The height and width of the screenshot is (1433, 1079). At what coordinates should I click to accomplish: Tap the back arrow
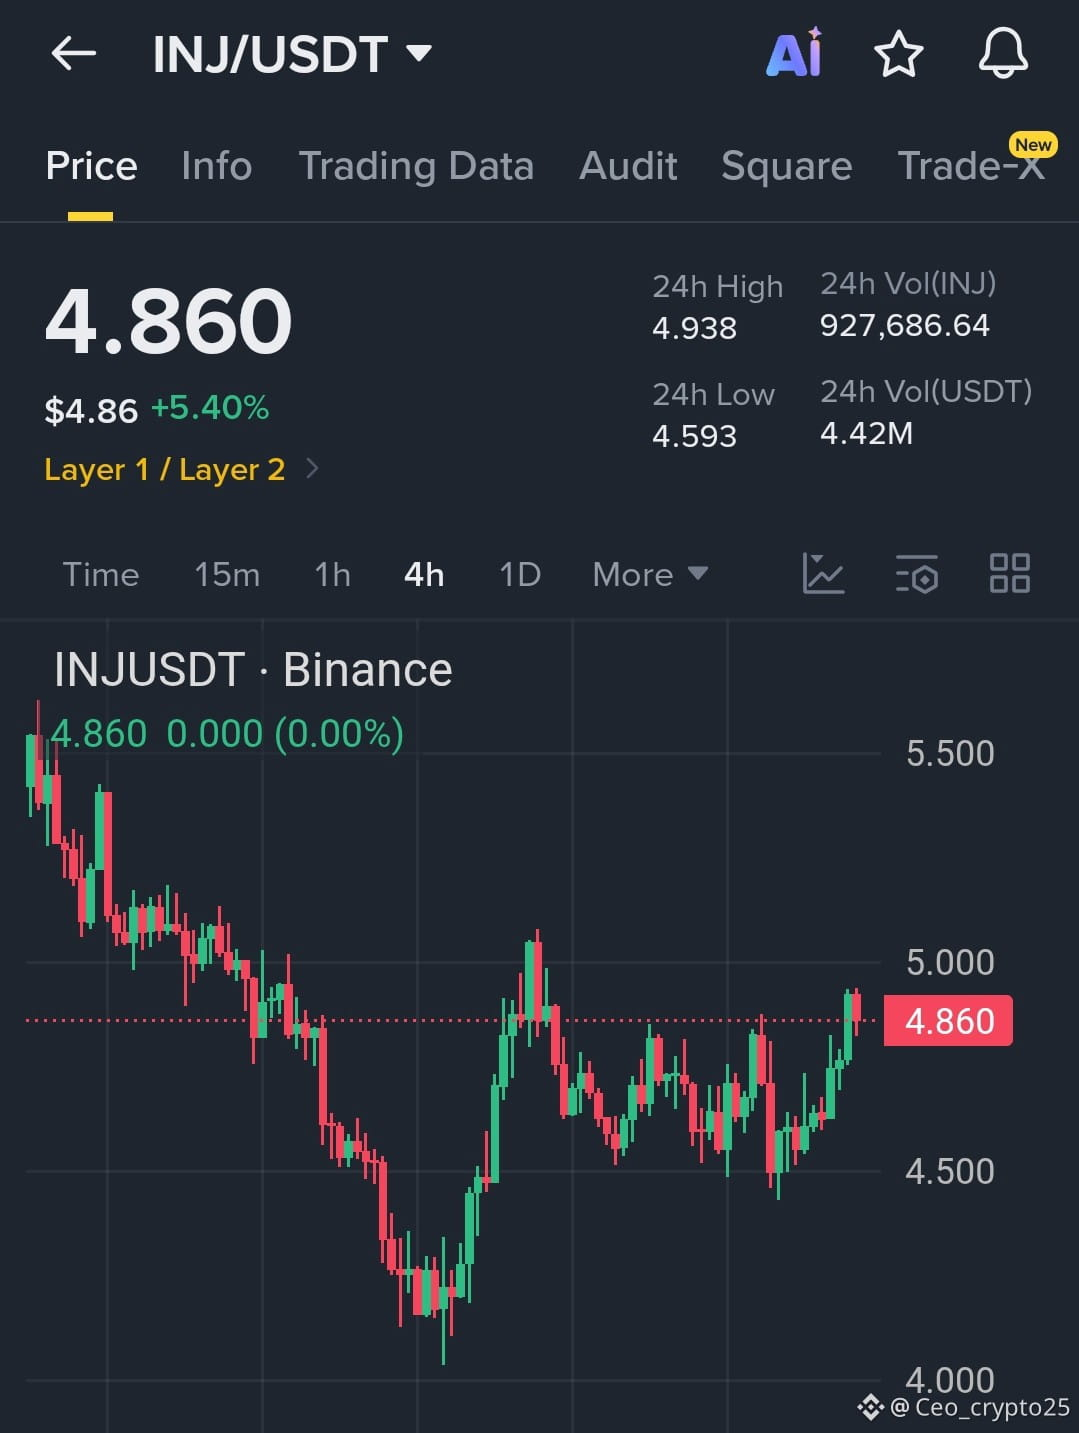click(73, 53)
